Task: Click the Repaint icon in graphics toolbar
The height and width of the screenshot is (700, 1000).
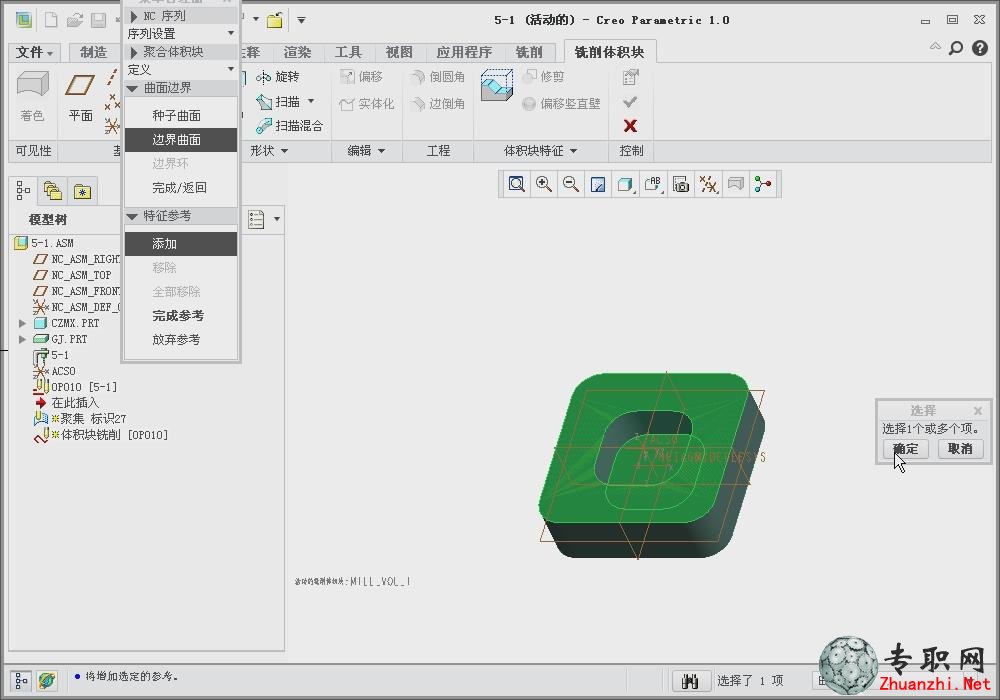Action: tap(598, 184)
